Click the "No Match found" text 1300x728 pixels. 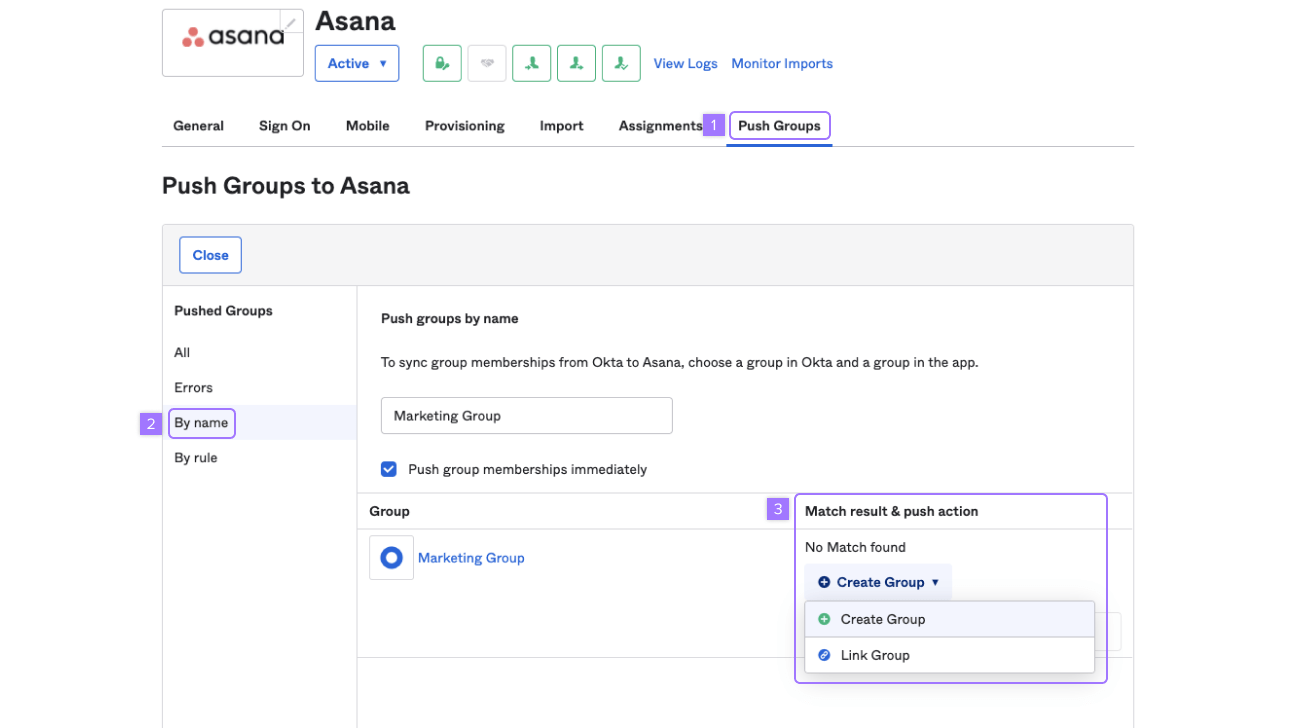pyautogui.click(x=856, y=548)
